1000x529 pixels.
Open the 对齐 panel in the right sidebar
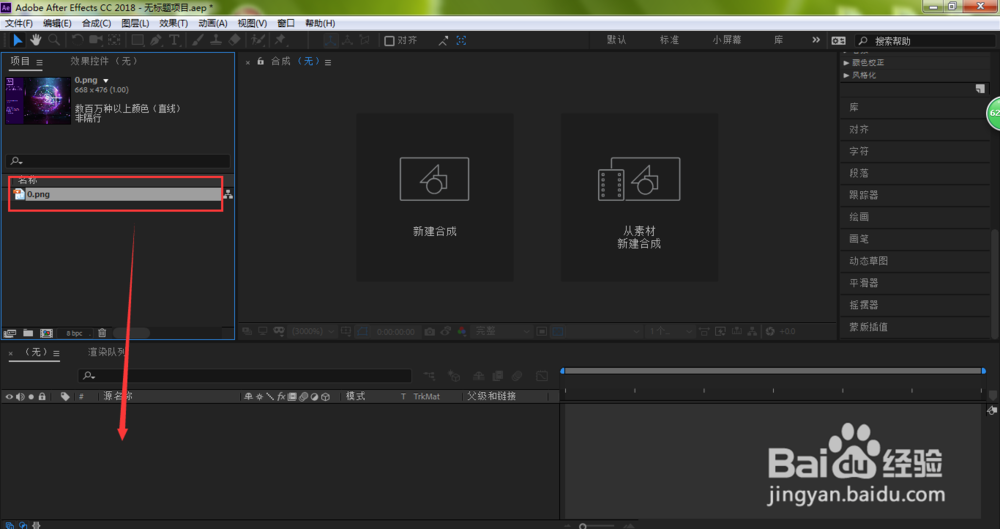tap(858, 130)
